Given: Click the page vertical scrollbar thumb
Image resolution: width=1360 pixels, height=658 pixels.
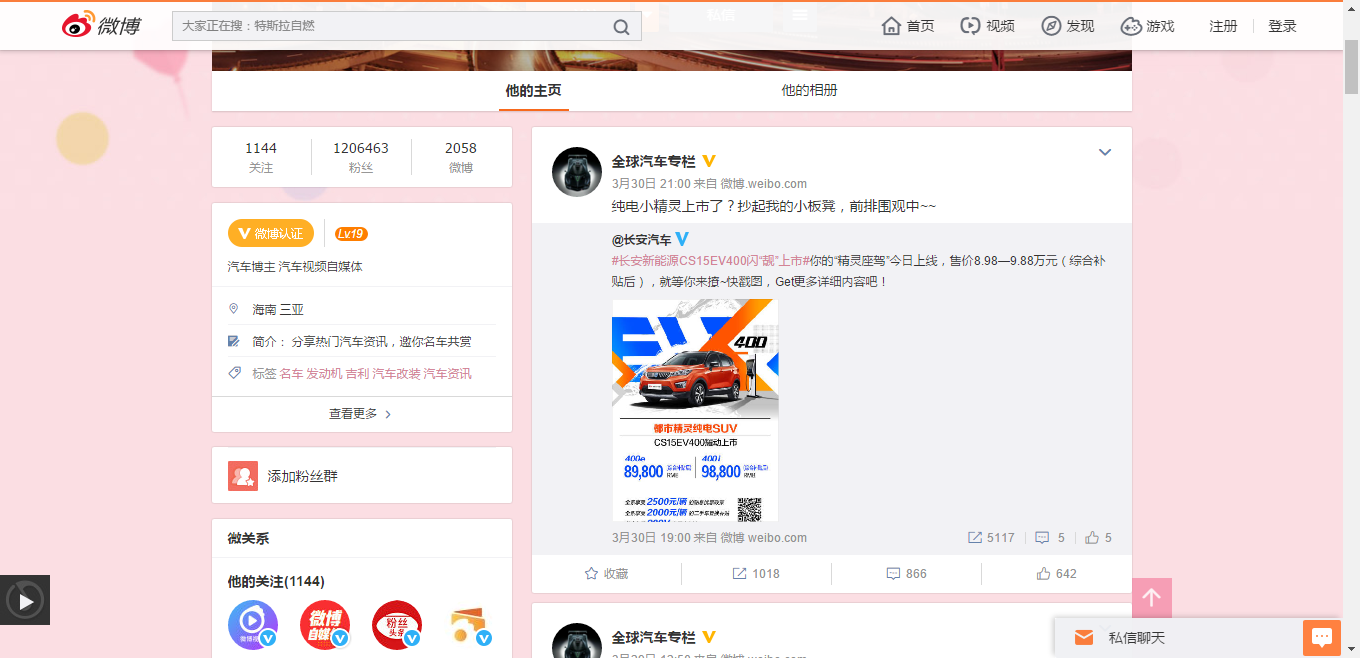Looking at the screenshot, I should tap(1351, 67).
